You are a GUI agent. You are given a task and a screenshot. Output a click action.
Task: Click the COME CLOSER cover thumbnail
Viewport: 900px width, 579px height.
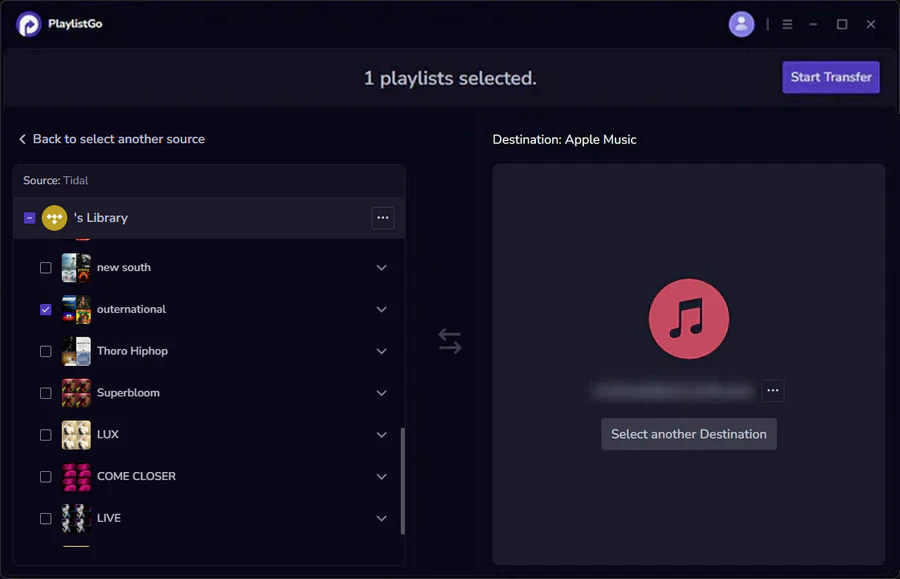(76, 477)
